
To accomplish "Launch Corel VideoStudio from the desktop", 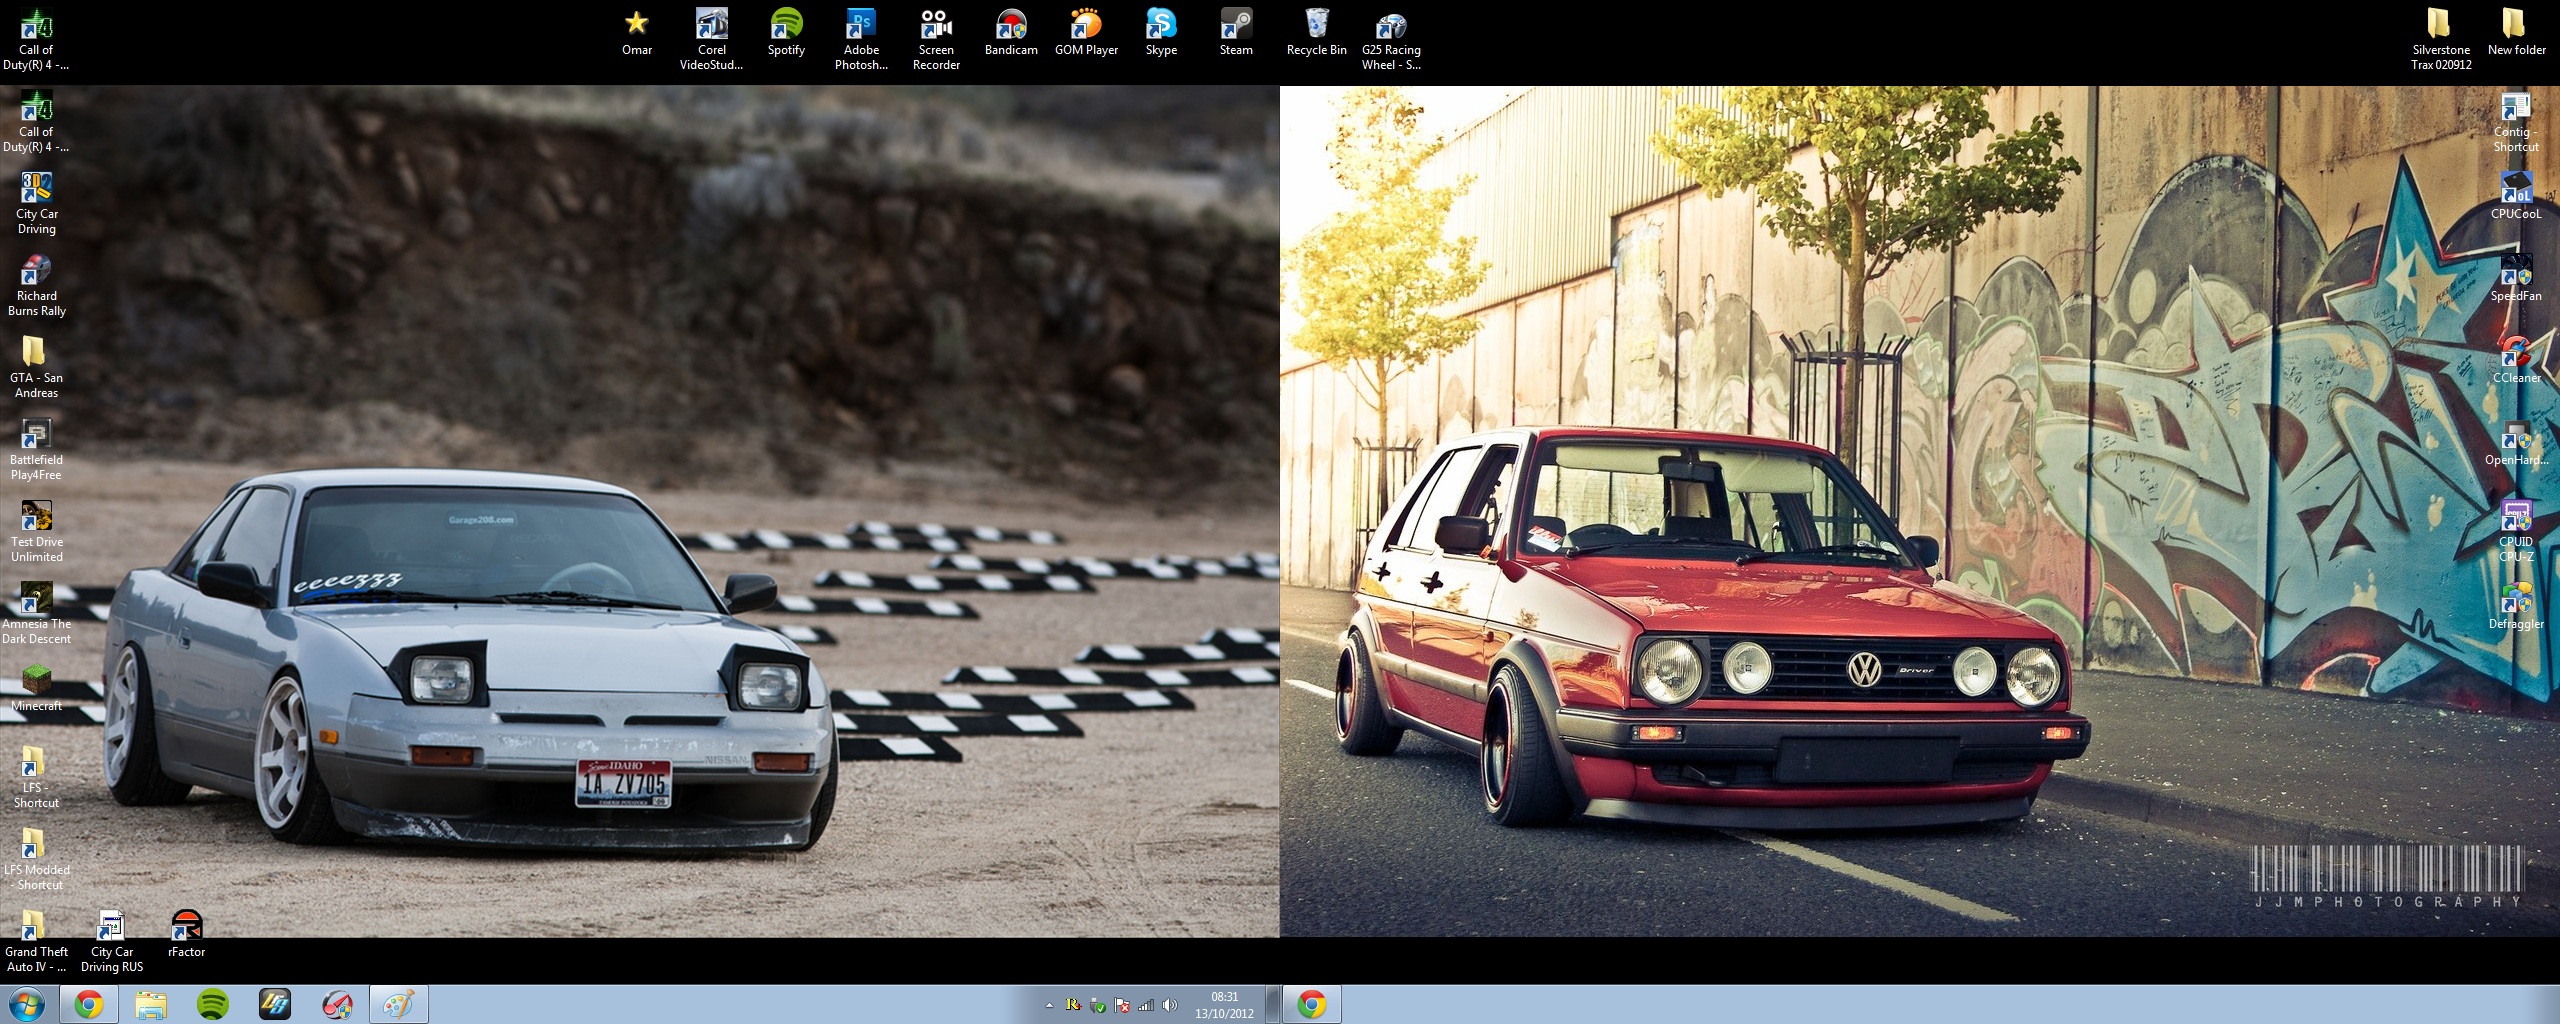I will (711, 39).
